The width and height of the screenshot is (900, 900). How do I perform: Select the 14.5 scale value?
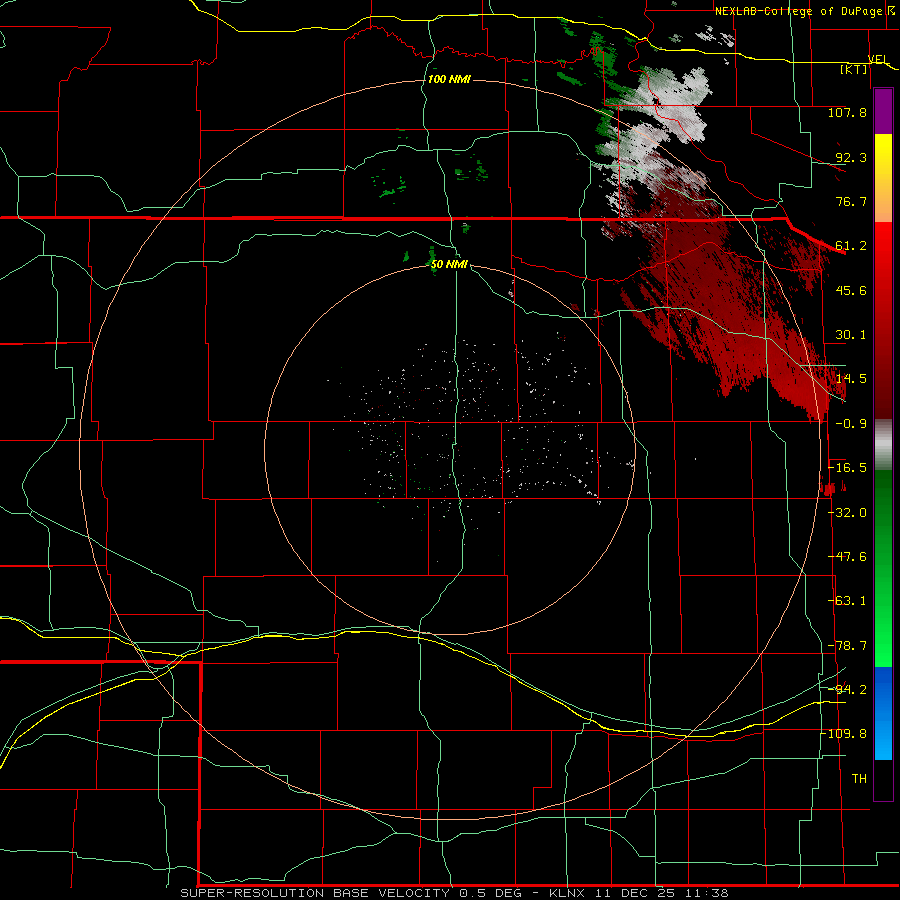[851, 379]
